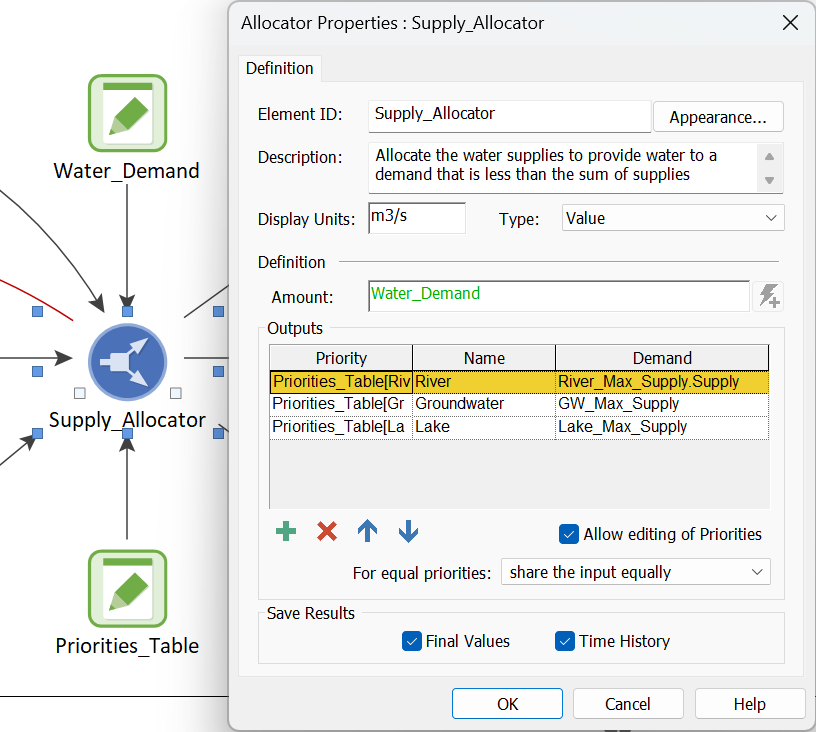Click the Water_Demand data element icon
The image size is (816, 732).
click(128, 113)
